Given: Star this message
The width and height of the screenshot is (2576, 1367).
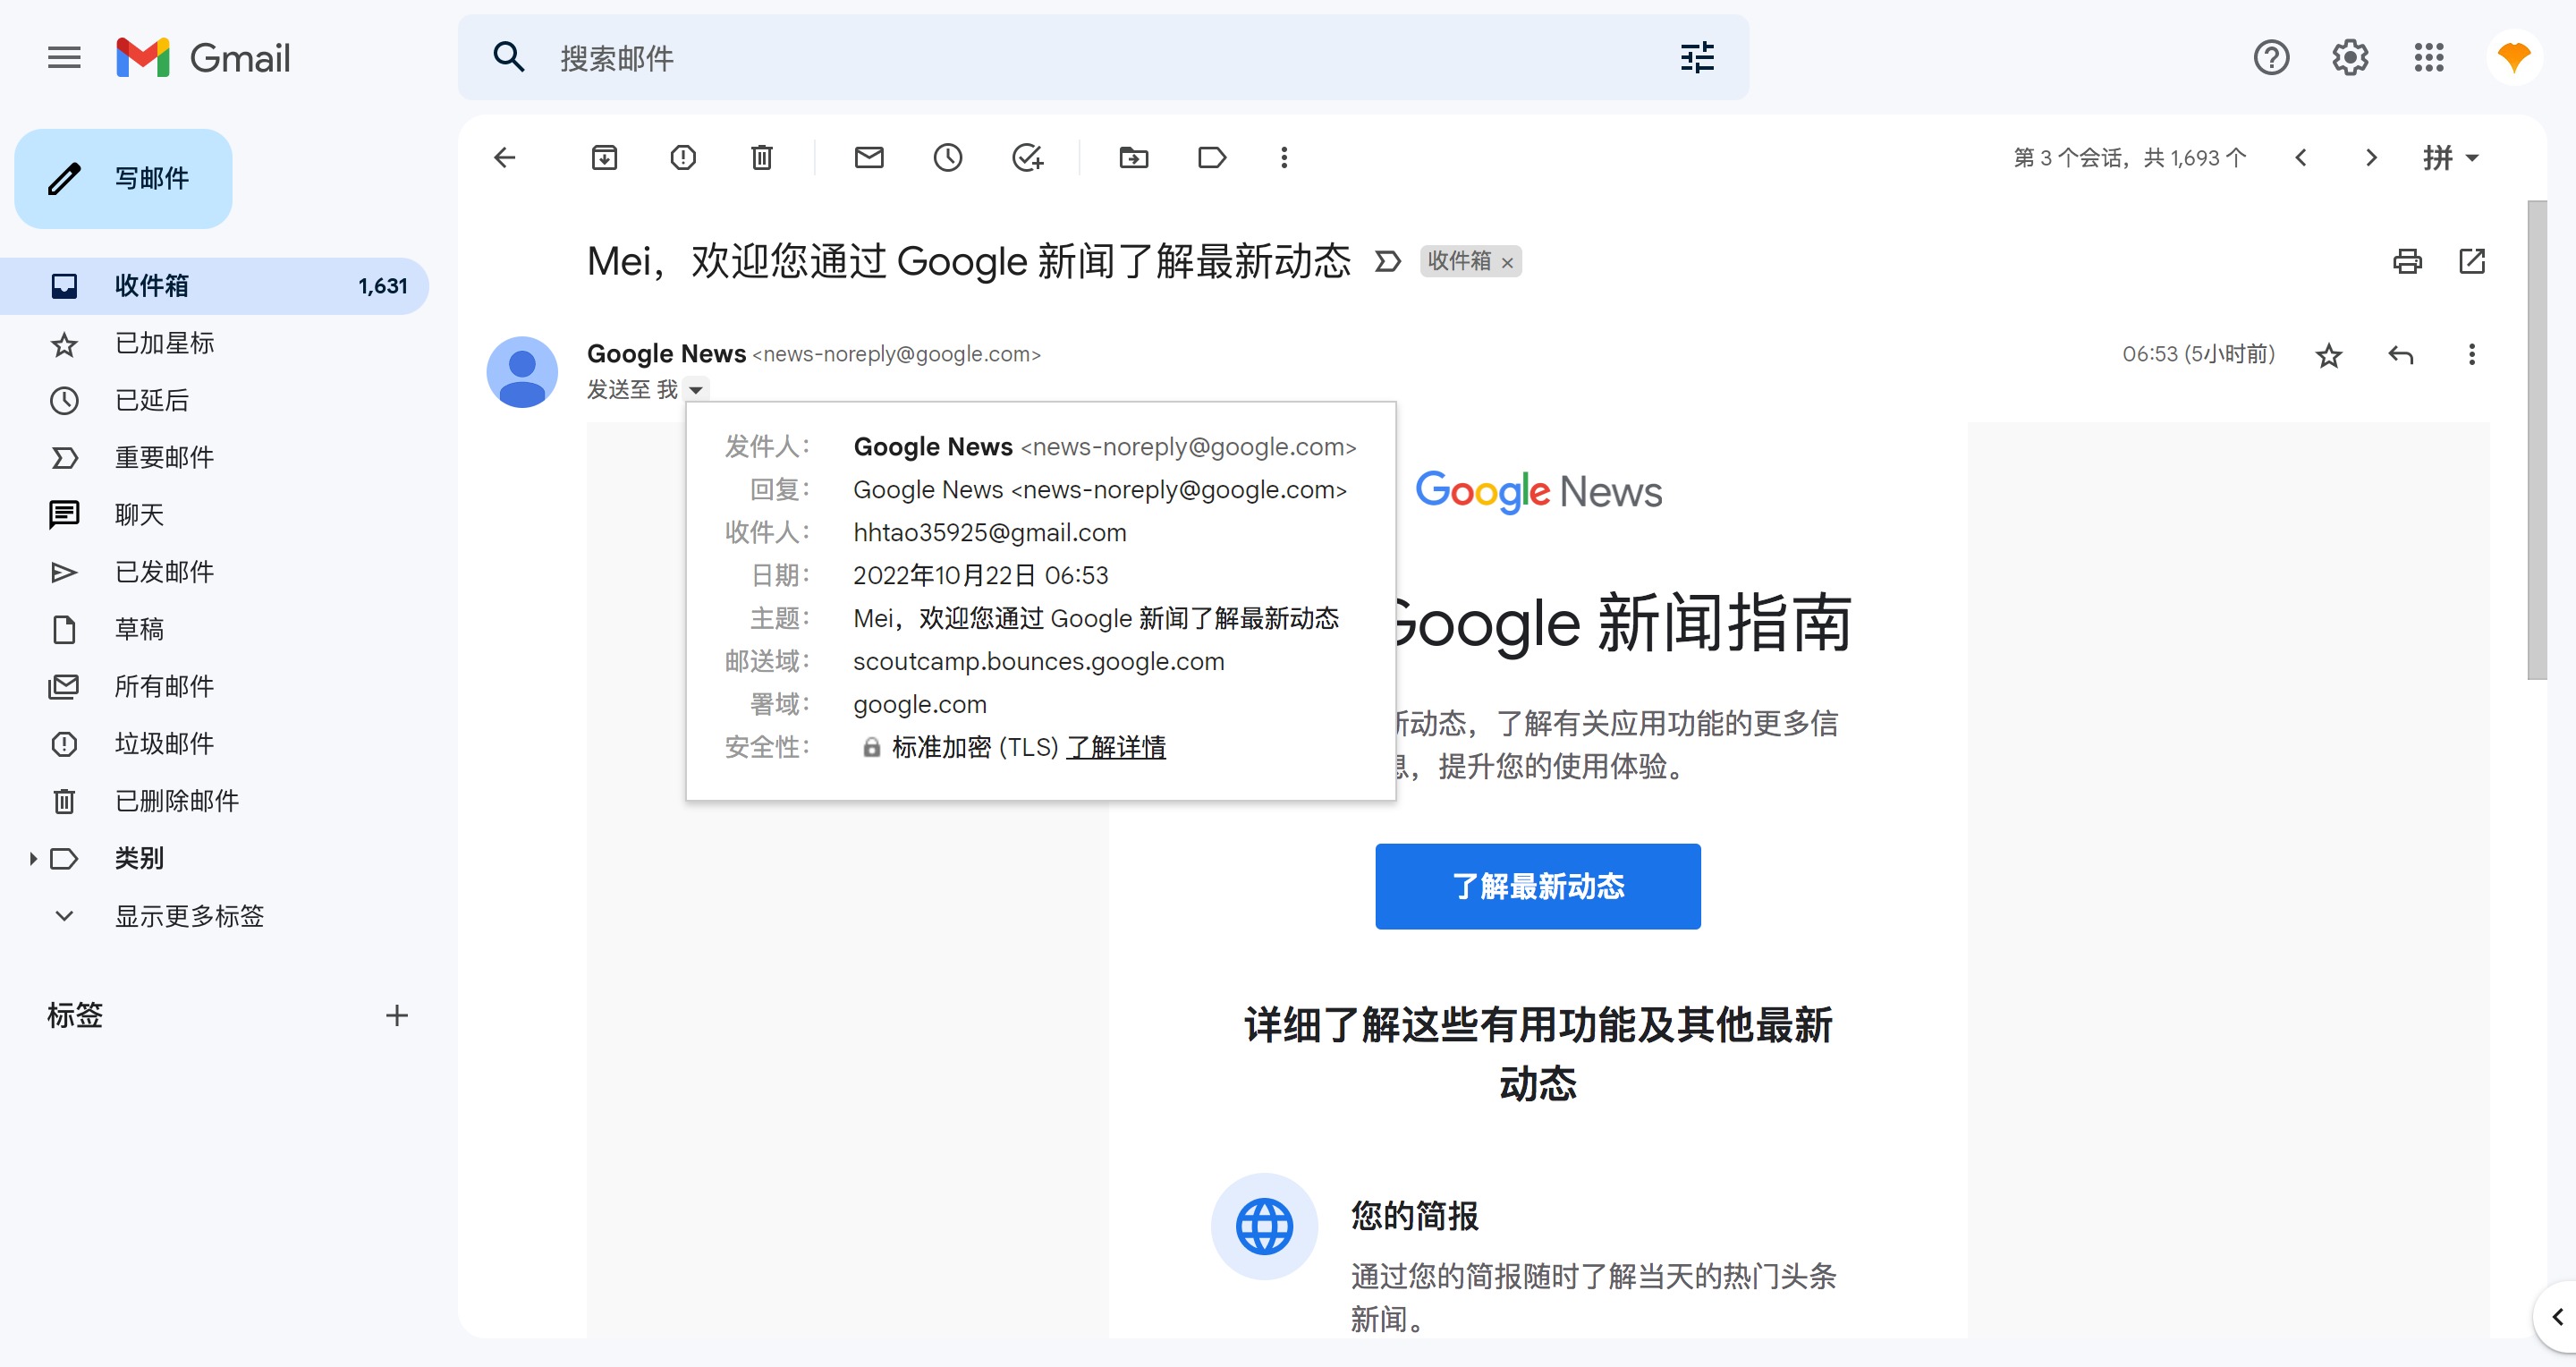Looking at the screenshot, I should pos(2329,355).
